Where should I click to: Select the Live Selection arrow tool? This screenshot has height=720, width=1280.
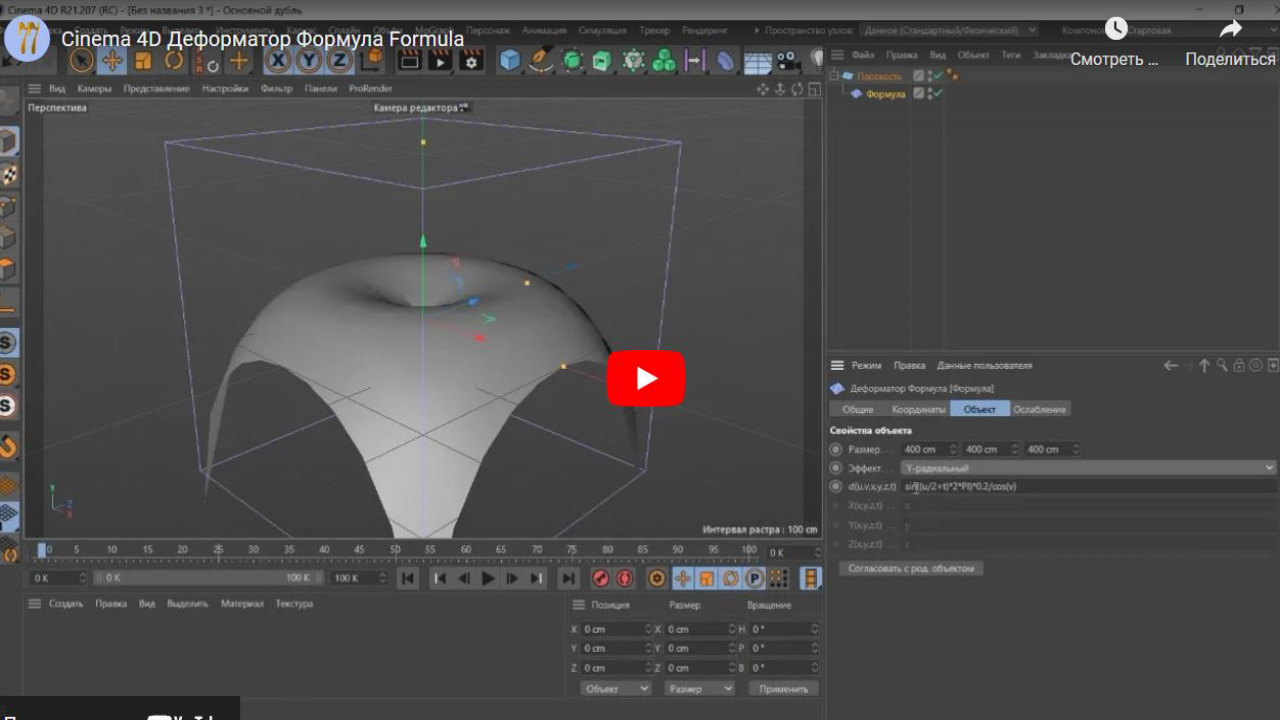81,61
